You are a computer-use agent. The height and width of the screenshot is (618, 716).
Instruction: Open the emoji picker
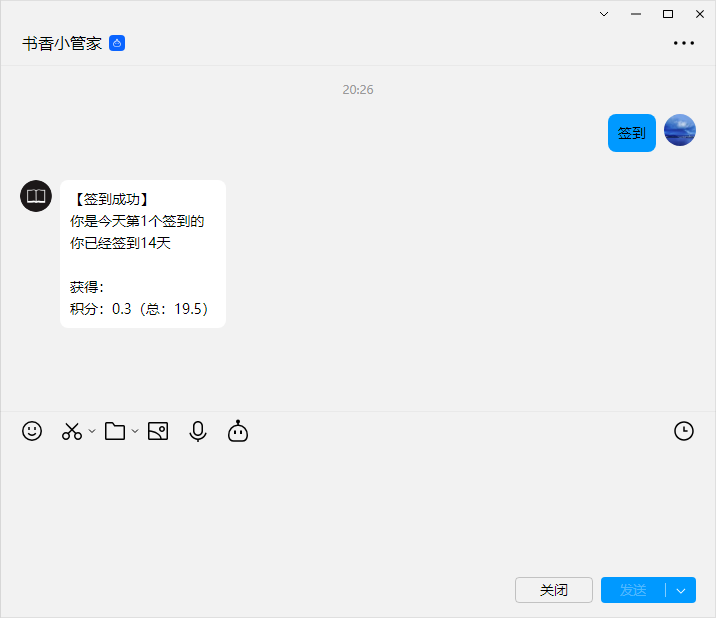coord(32,431)
